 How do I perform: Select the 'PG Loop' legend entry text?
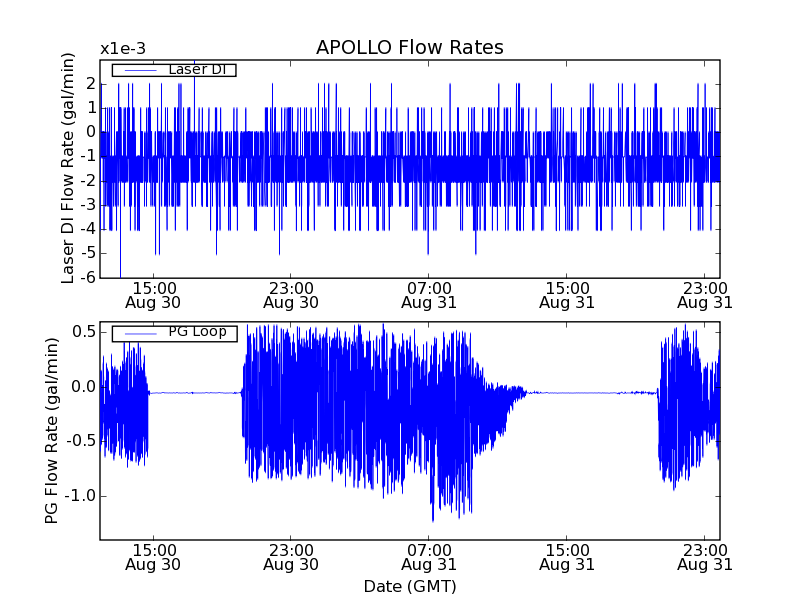point(196,332)
